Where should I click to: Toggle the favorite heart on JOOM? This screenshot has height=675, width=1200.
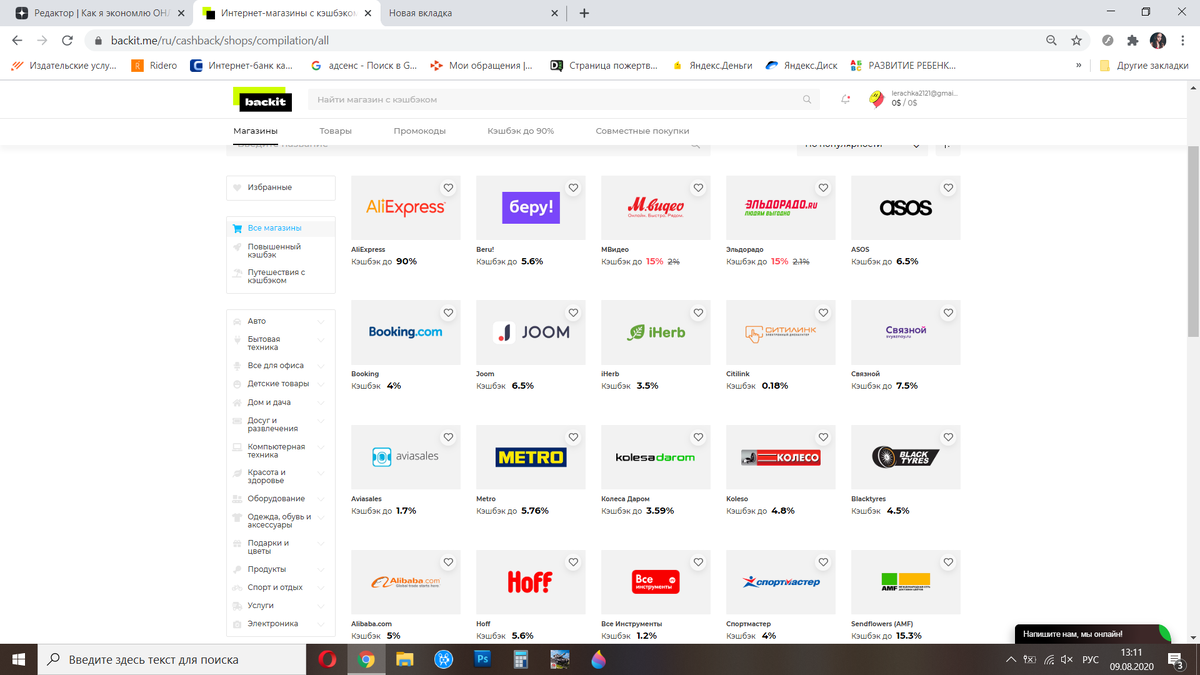click(x=574, y=313)
